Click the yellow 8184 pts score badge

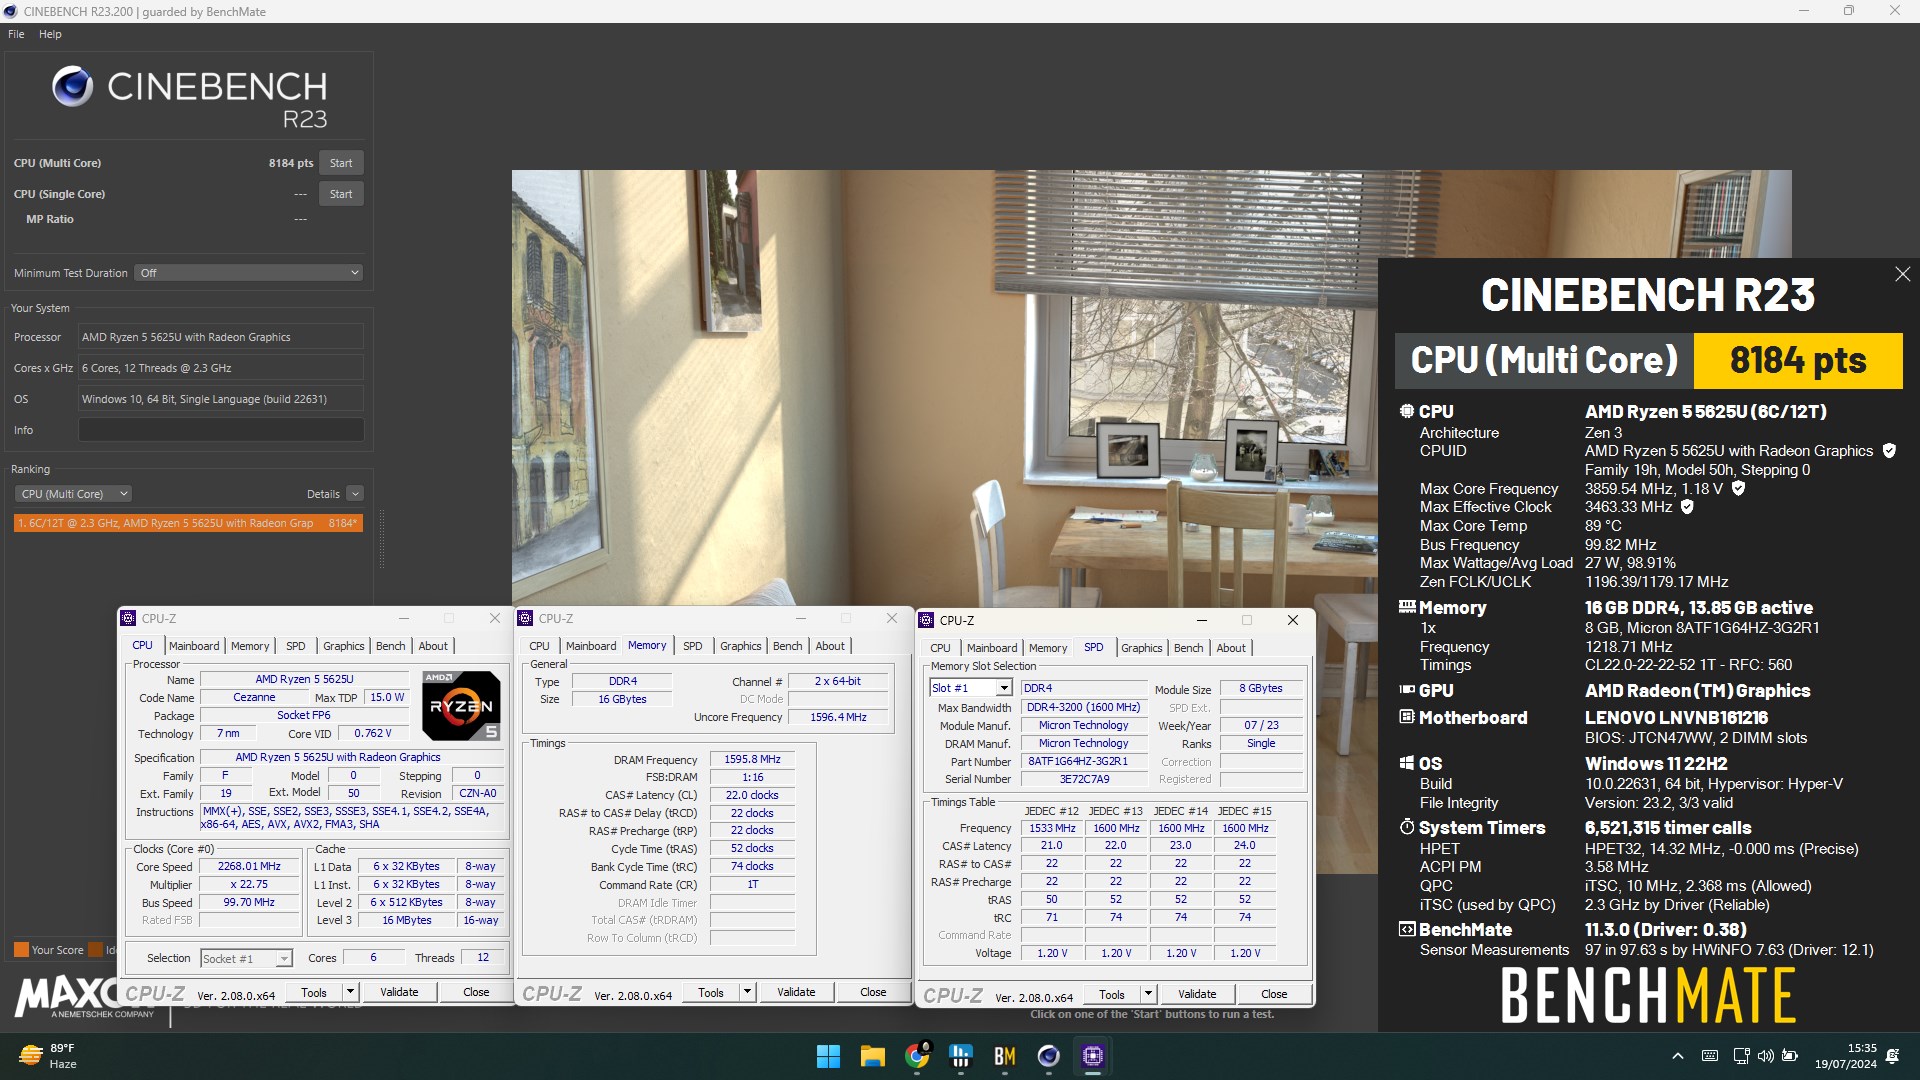click(1798, 360)
